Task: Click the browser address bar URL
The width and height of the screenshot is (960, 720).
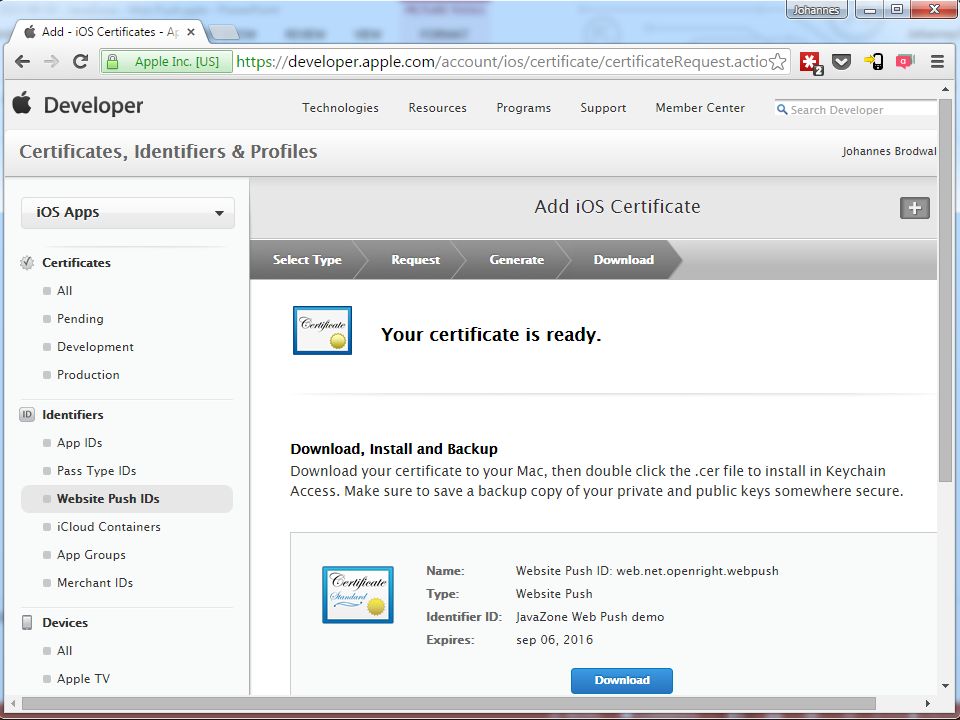Action: [502, 62]
